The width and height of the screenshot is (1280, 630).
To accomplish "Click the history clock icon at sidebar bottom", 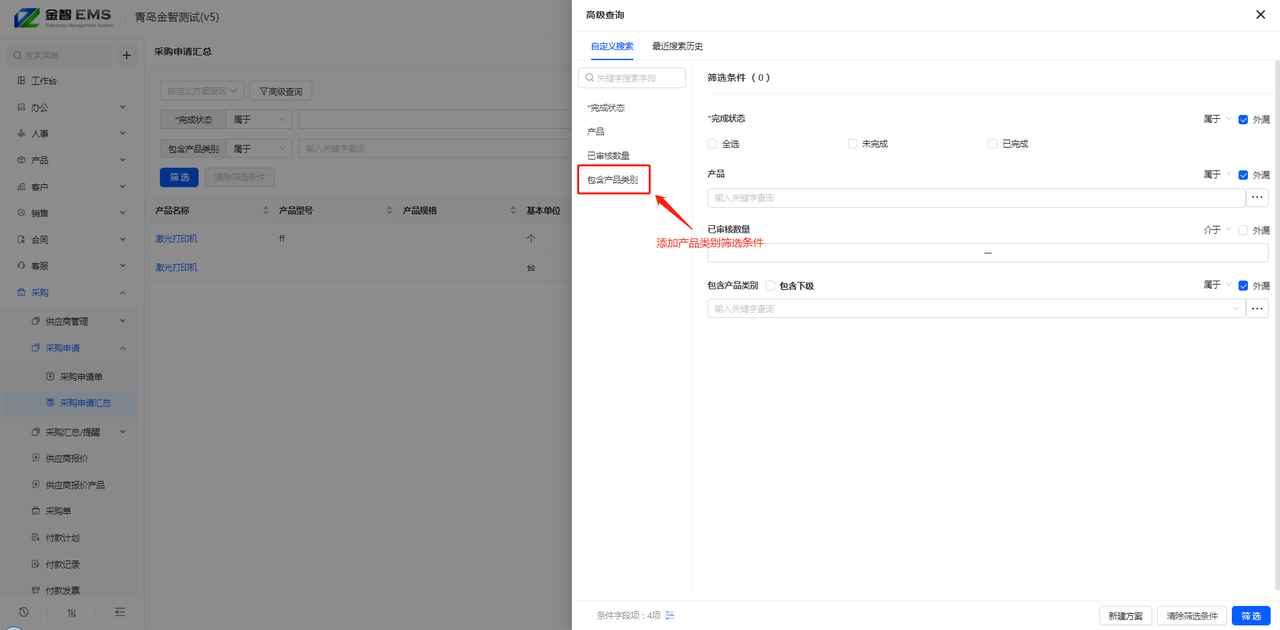I will tap(24, 612).
